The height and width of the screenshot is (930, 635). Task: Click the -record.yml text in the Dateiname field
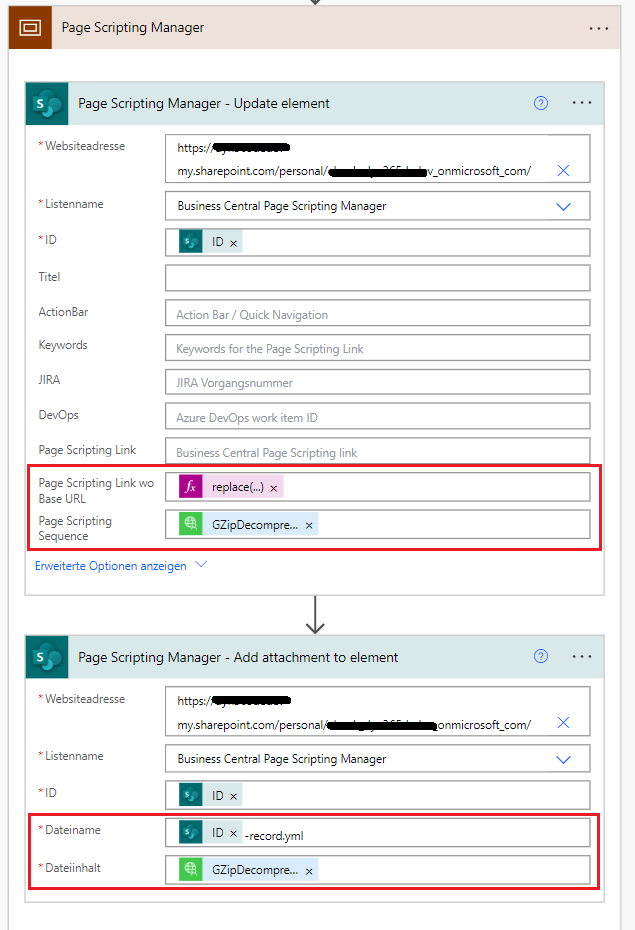tap(274, 836)
